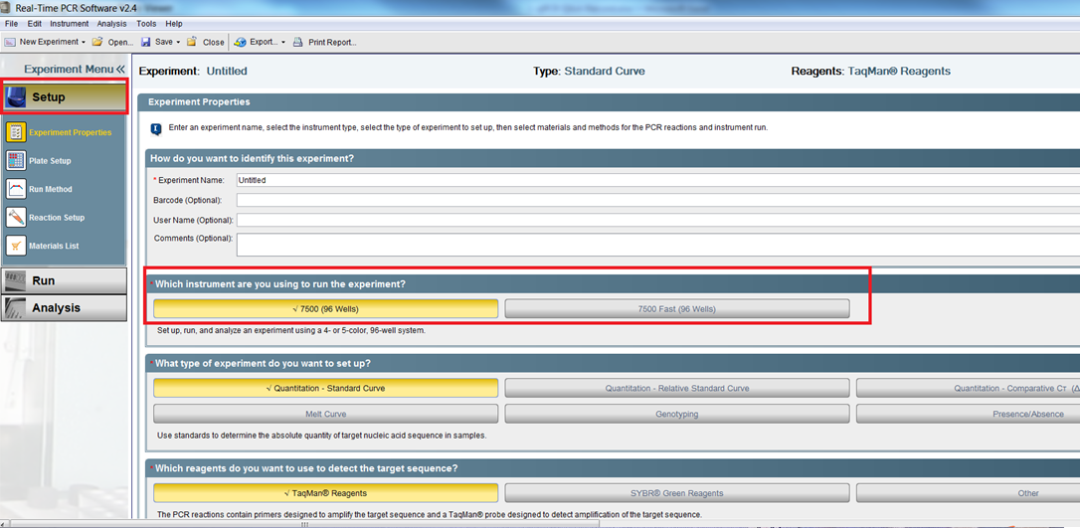Expand the Save dropdown arrow
The width and height of the screenshot is (1080, 528).
178,42
